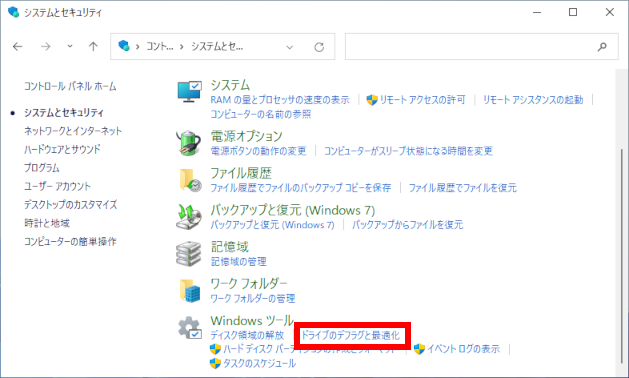Open the 電源オプション battery icon
629x378 pixels.
(x=189, y=142)
